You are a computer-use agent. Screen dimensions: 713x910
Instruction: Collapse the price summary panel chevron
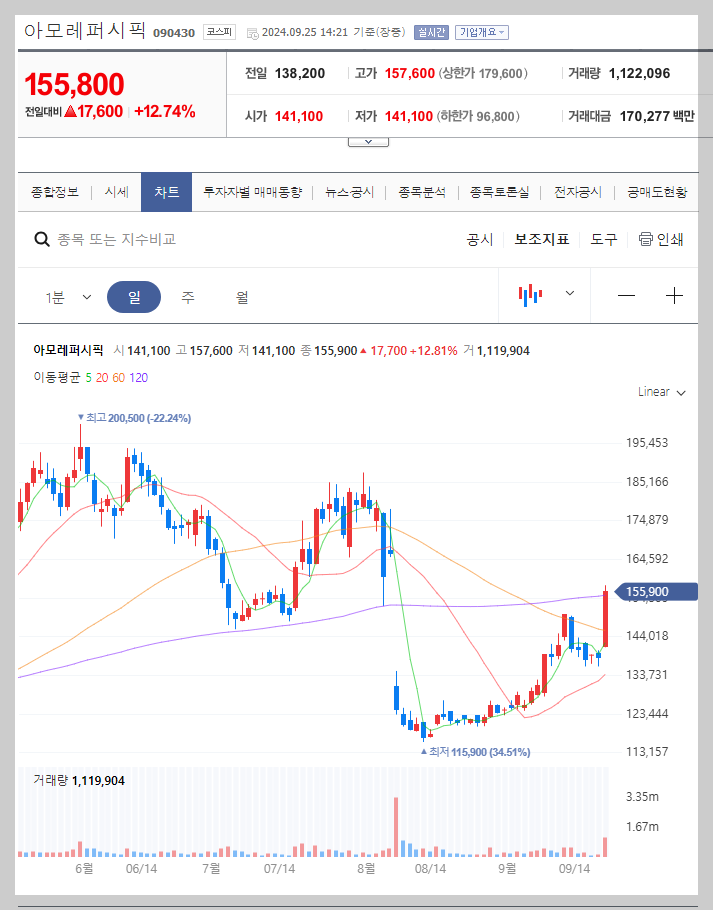click(368, 141)
